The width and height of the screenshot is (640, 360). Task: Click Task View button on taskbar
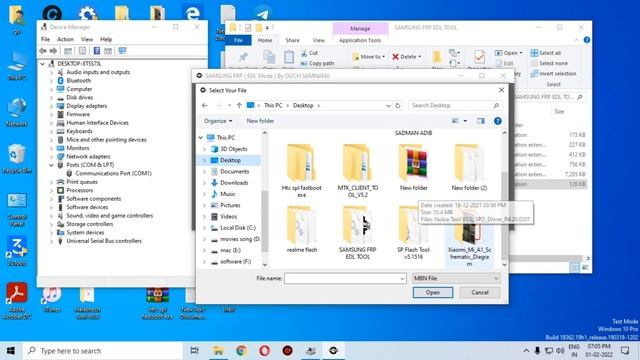(195, 351)
